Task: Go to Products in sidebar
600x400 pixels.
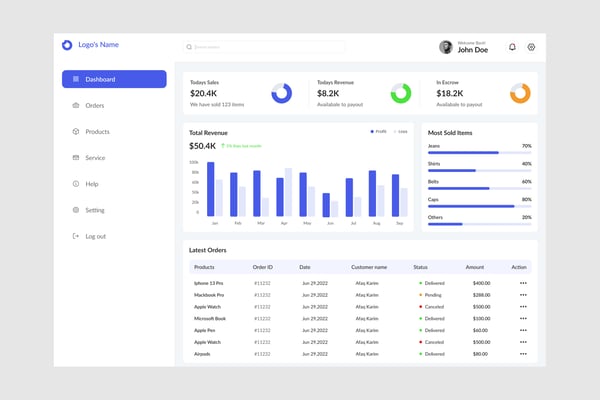Action: point(97,131)
